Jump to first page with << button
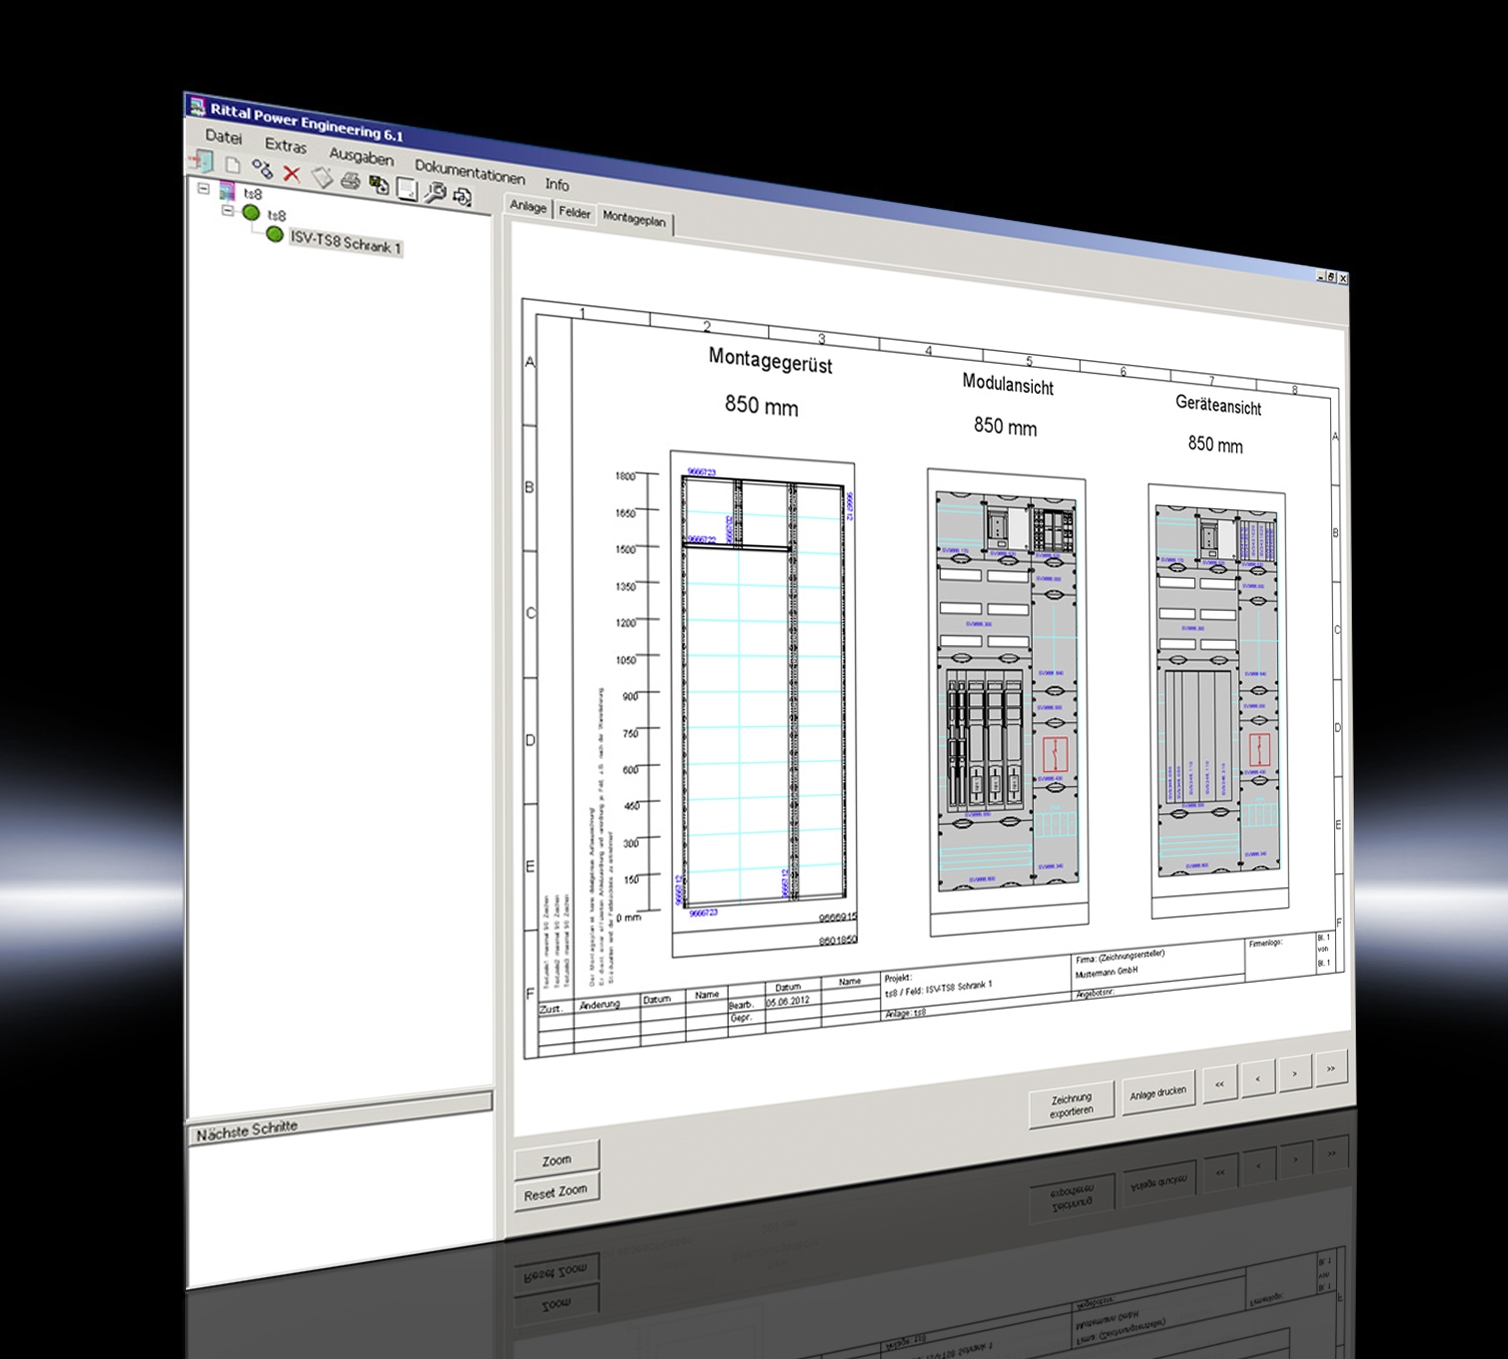Image resolution: width=1508 pixels, height=1359 pixels. [1219, 1083]
